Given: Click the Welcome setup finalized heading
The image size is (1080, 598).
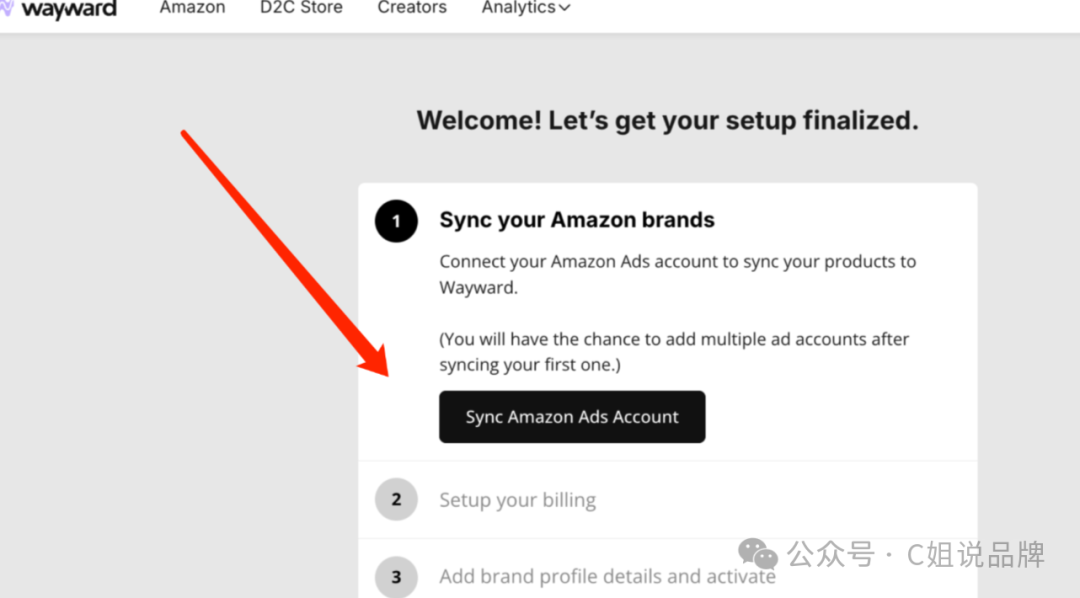Looking at the screenshot, I should 667,121.
